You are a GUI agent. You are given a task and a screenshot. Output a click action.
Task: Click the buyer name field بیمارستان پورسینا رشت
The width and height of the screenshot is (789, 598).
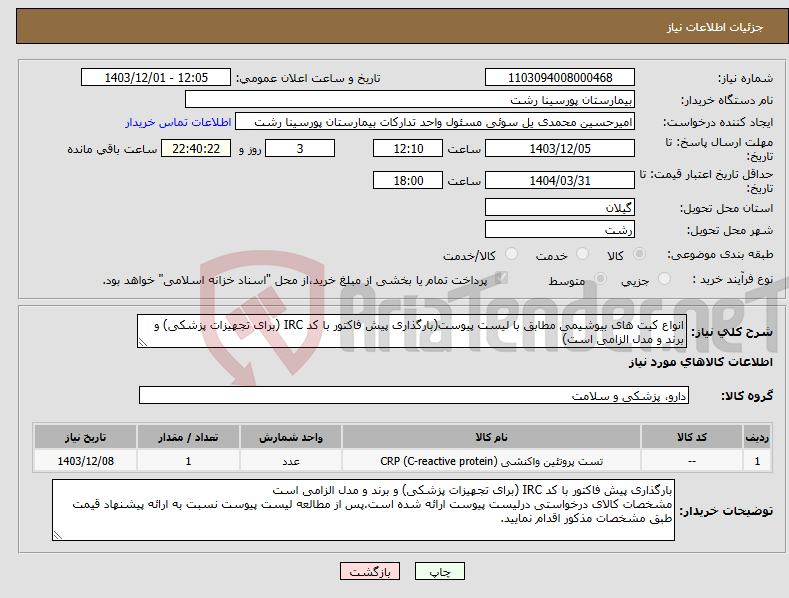[x=410, y=99]
